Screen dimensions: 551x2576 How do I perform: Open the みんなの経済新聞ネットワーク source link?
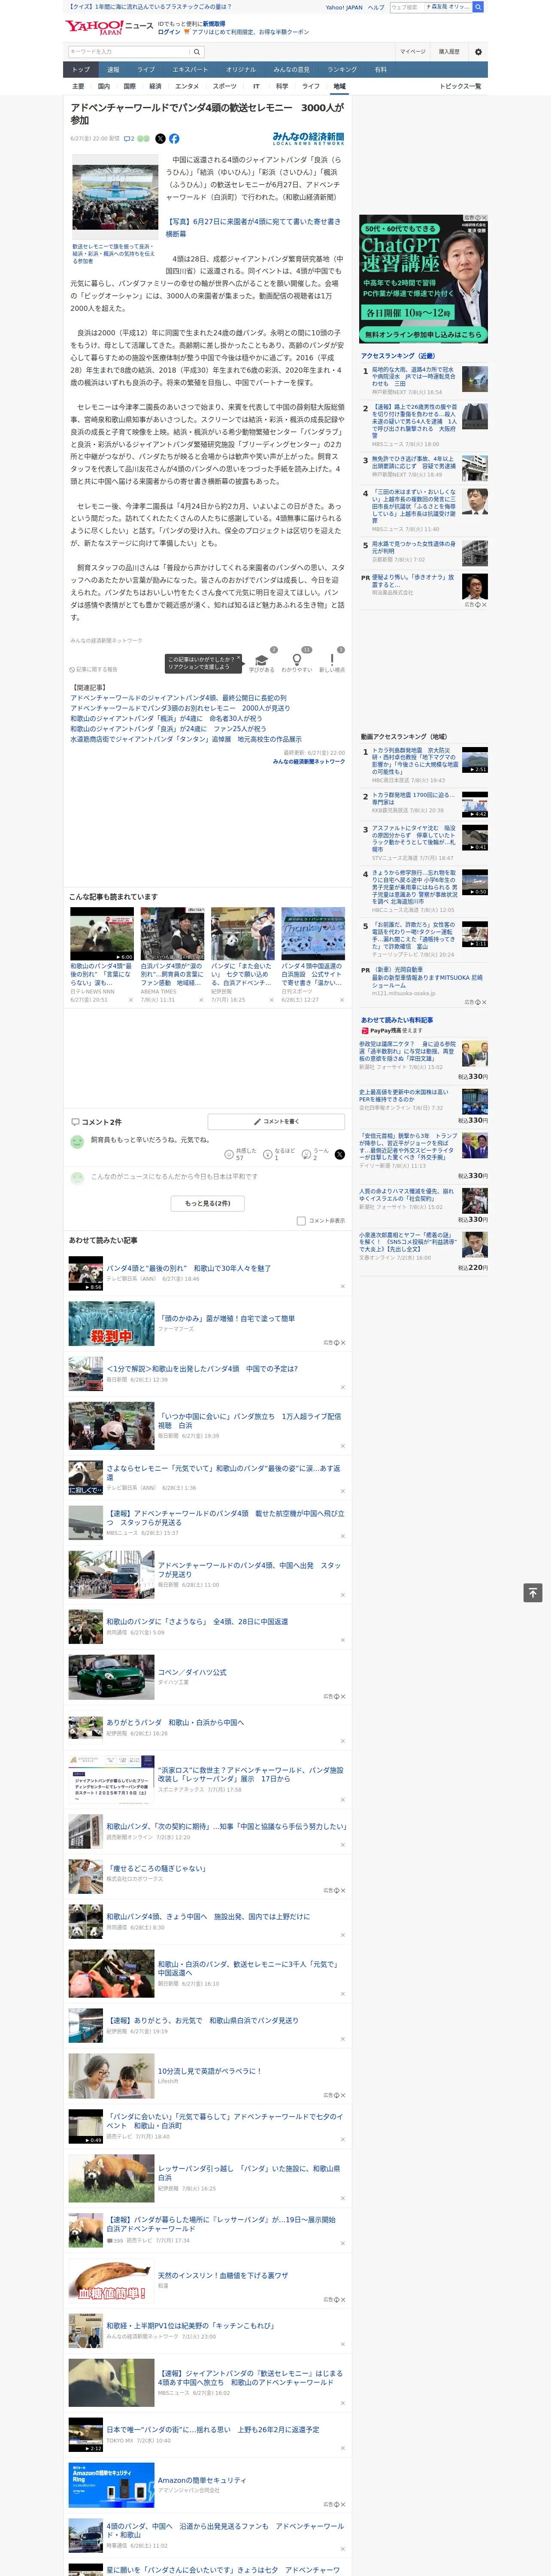point(309,762)
